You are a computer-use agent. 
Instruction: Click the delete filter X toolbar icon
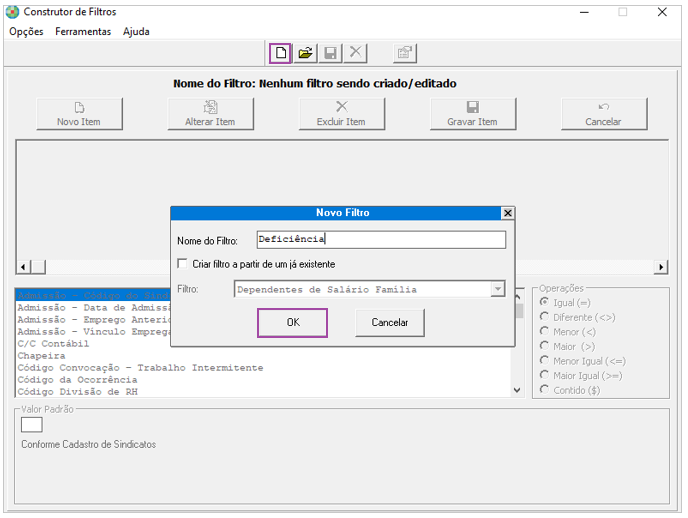[x=355, y=53]
